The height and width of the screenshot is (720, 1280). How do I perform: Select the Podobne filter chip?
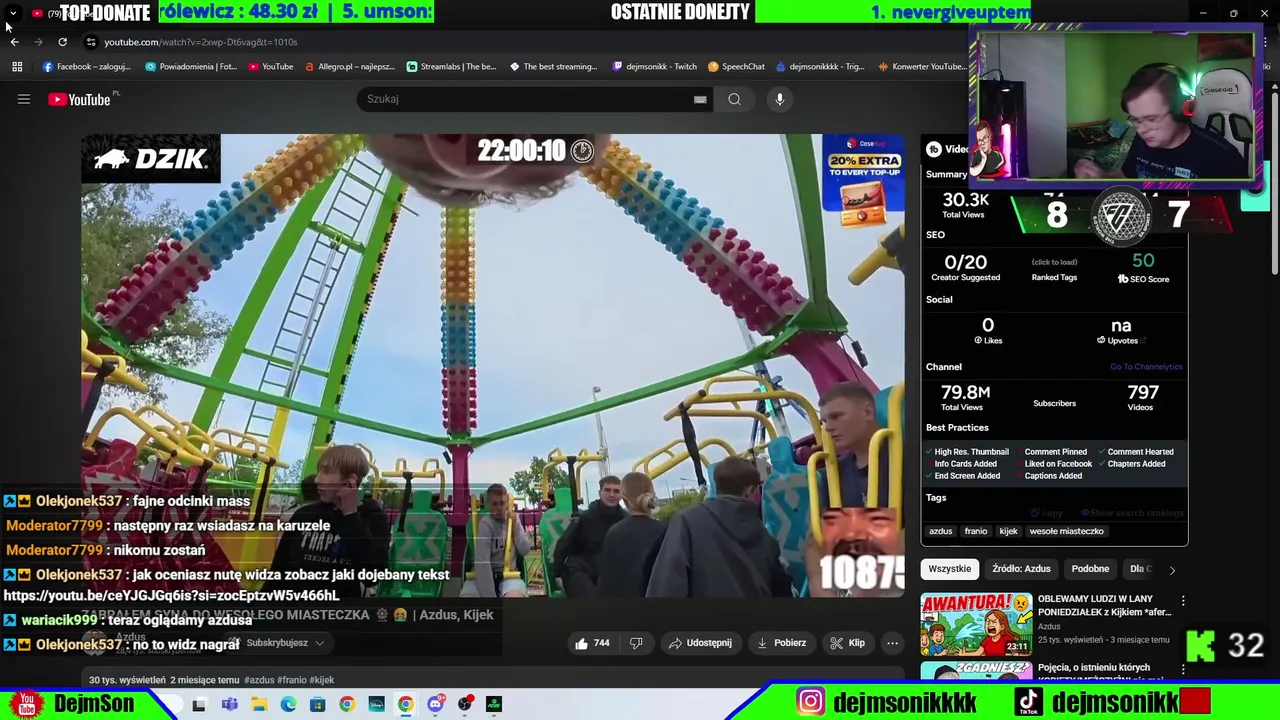tap(1090, 569)
